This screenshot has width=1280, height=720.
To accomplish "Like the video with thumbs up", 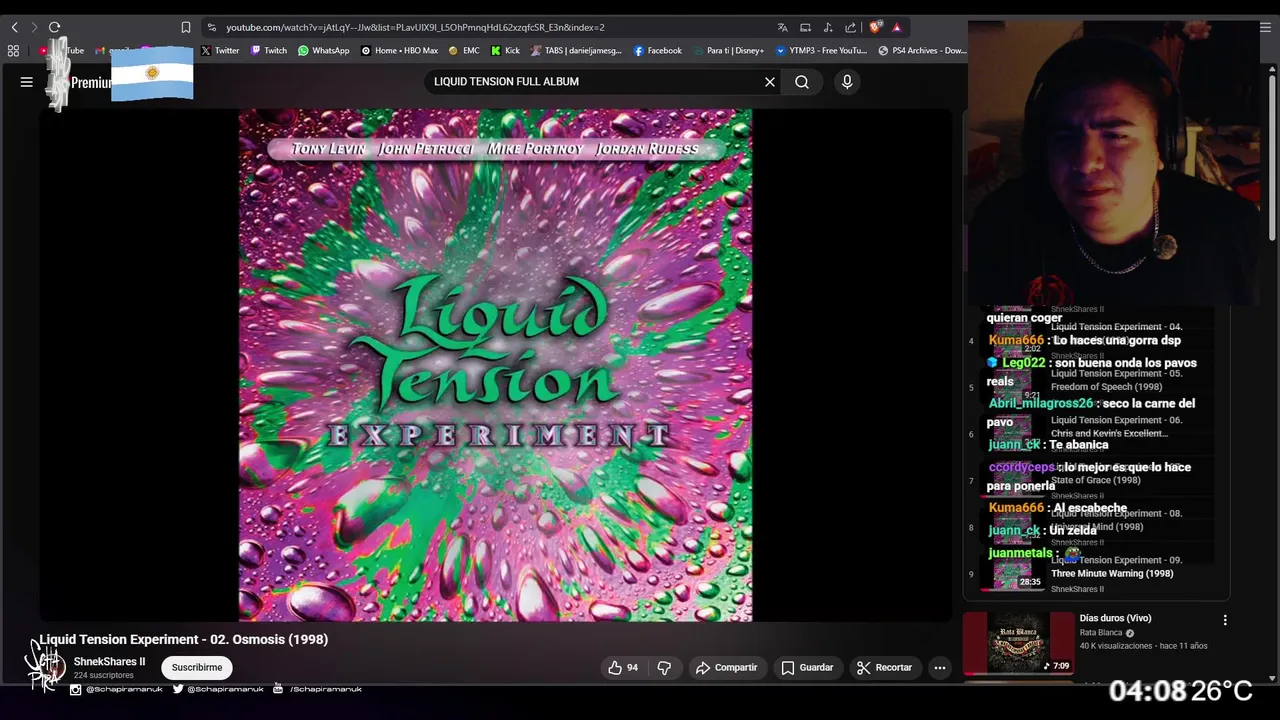I will click(x=623, y=667).
